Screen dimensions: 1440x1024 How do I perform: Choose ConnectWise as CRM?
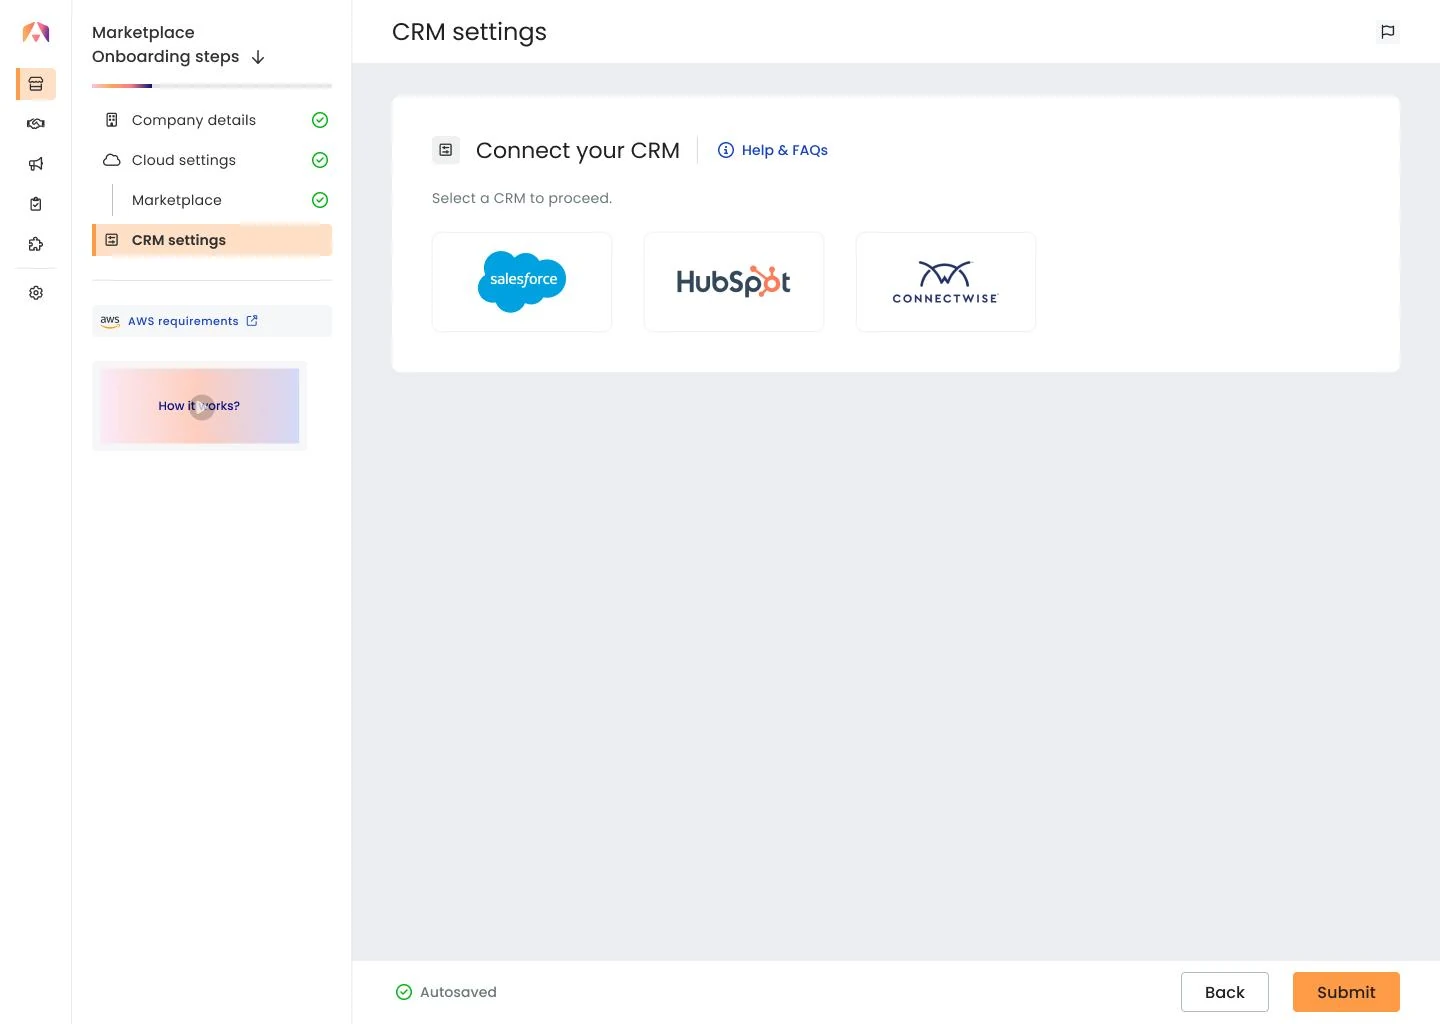946,282
